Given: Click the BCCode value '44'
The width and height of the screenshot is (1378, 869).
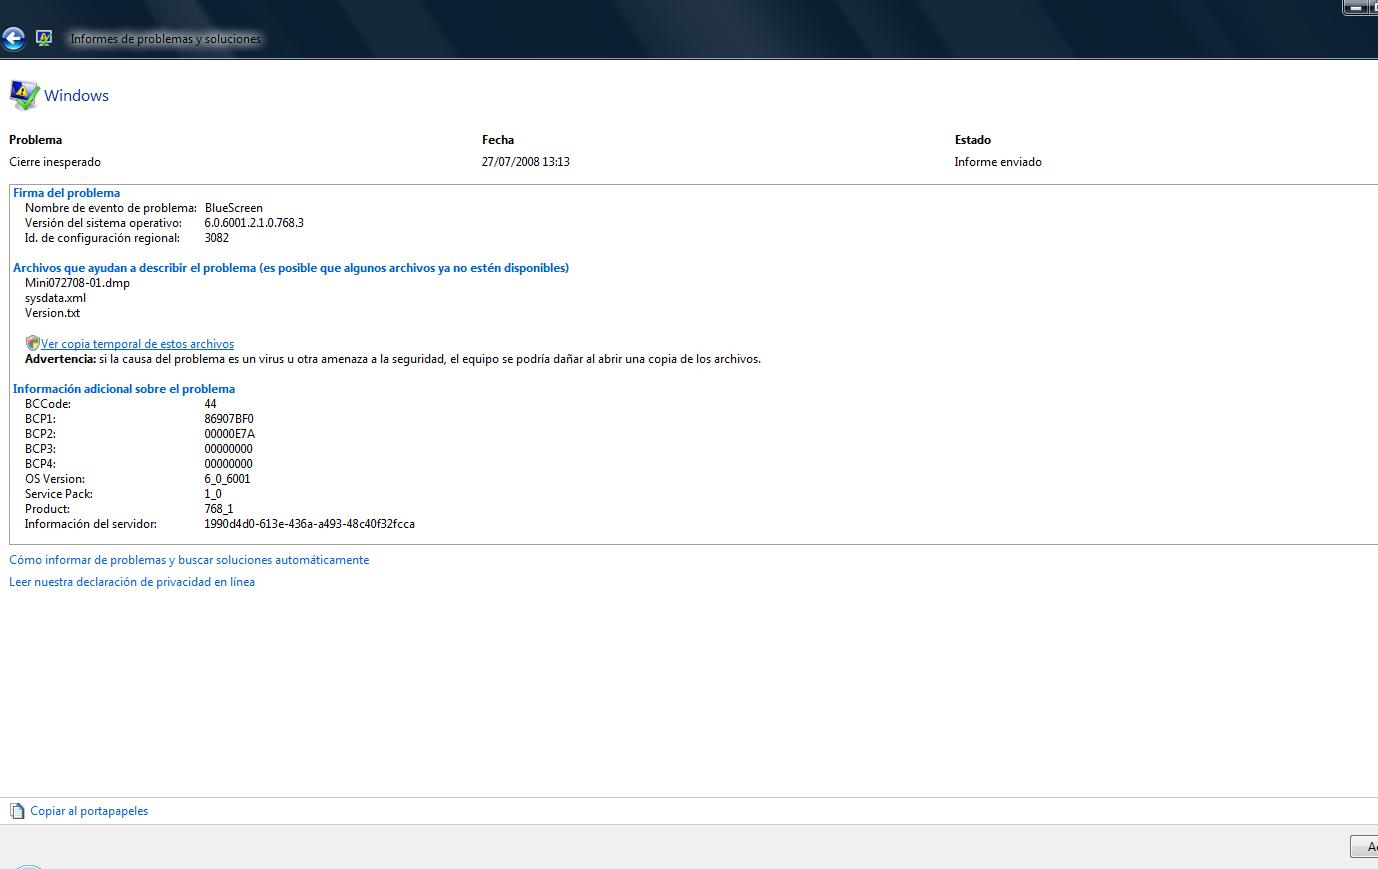Looking at the screenshot, I should (x=211, y=404).
